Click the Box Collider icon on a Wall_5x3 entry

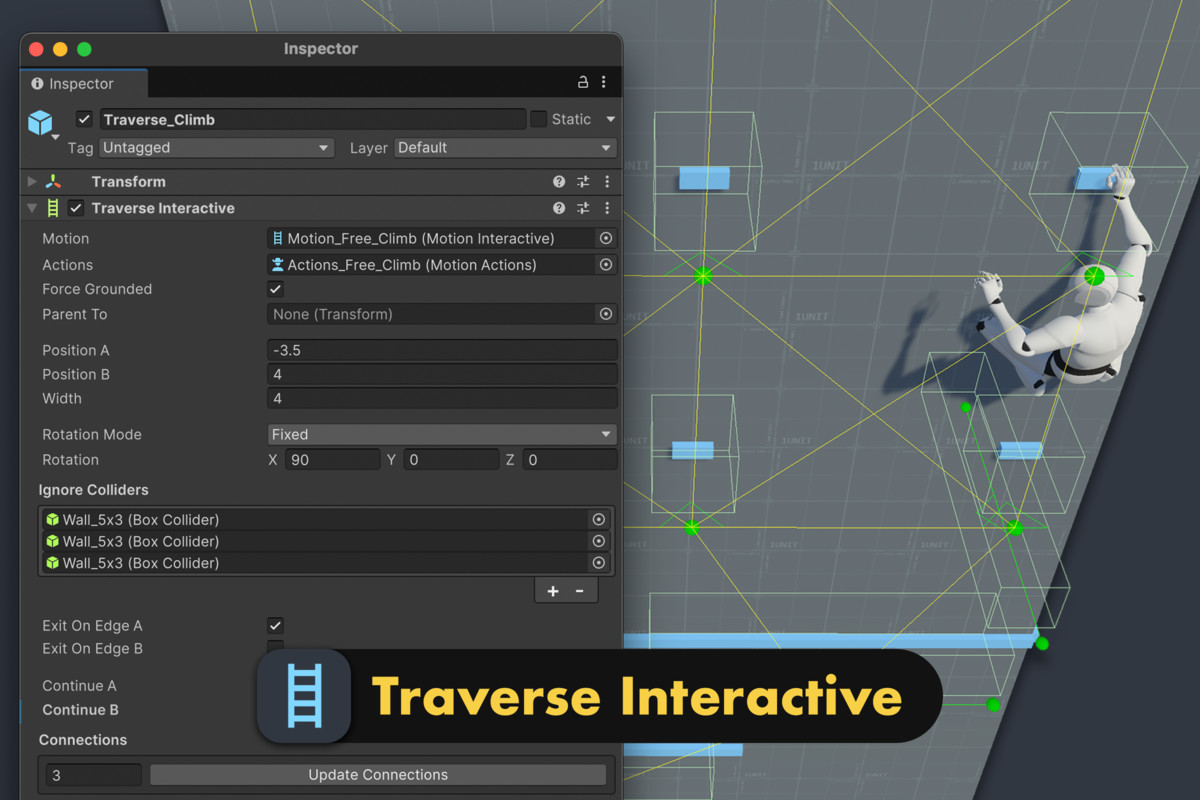52,519
